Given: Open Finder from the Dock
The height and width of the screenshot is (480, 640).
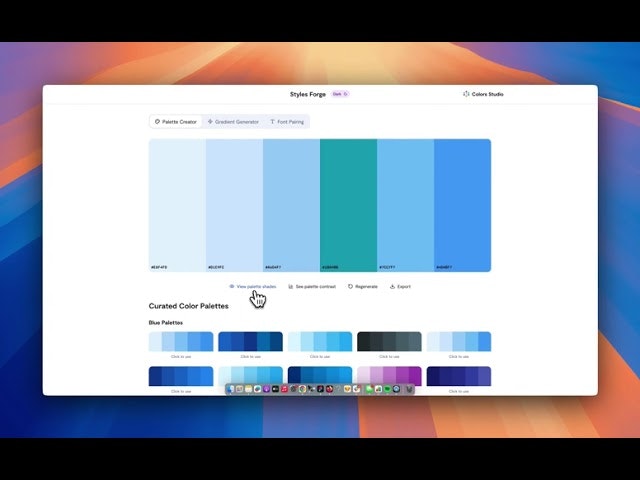Looking at the screenshot, I should [x=230, y=389].
